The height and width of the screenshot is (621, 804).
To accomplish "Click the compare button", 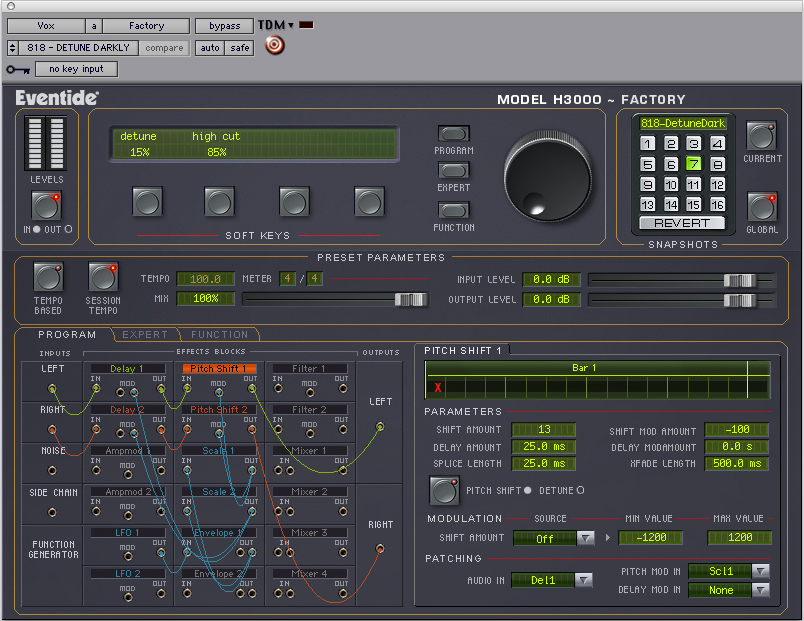I will pos(164,48).
